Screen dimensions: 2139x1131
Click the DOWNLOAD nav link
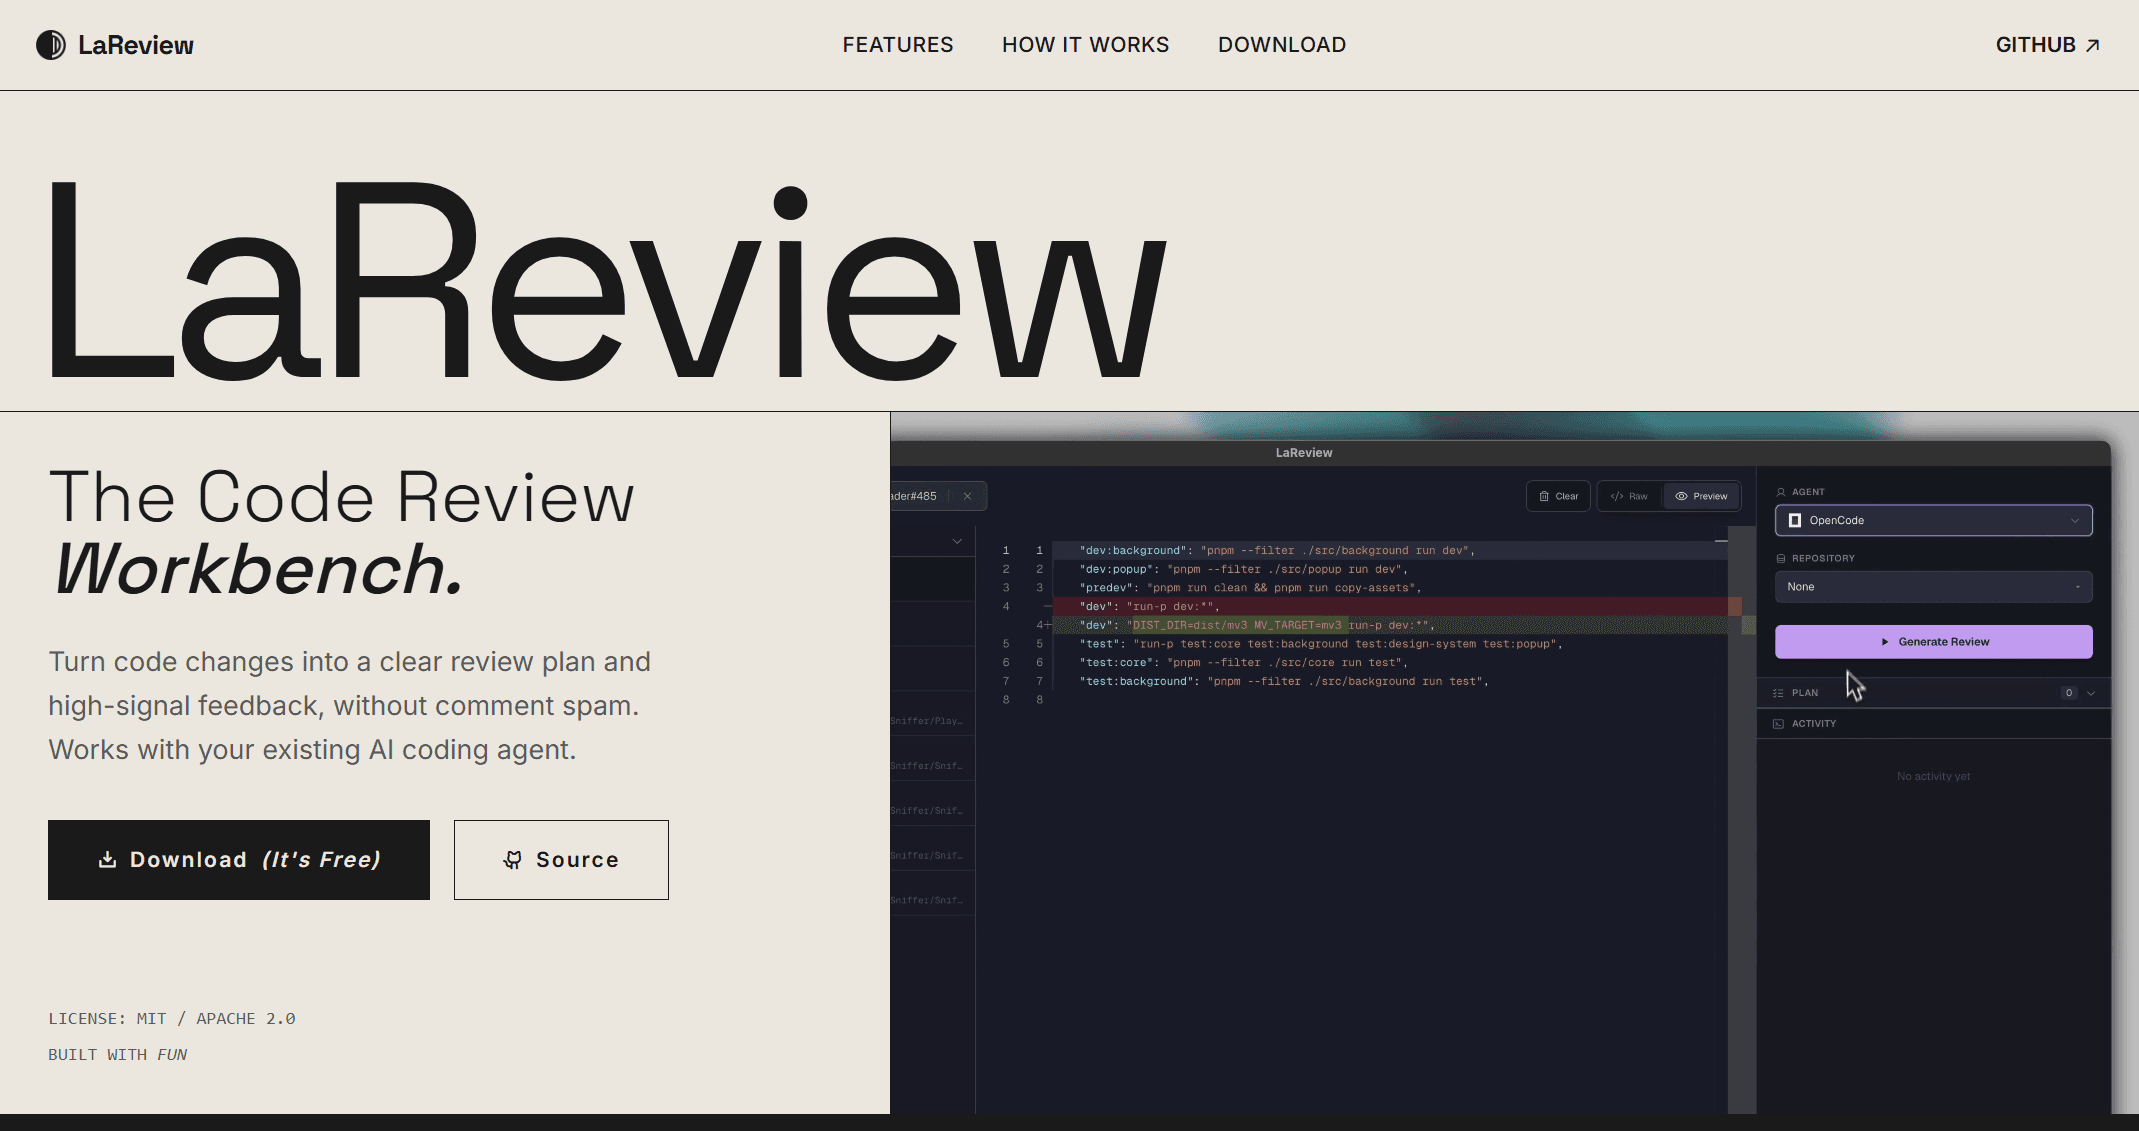point(1281,45)
